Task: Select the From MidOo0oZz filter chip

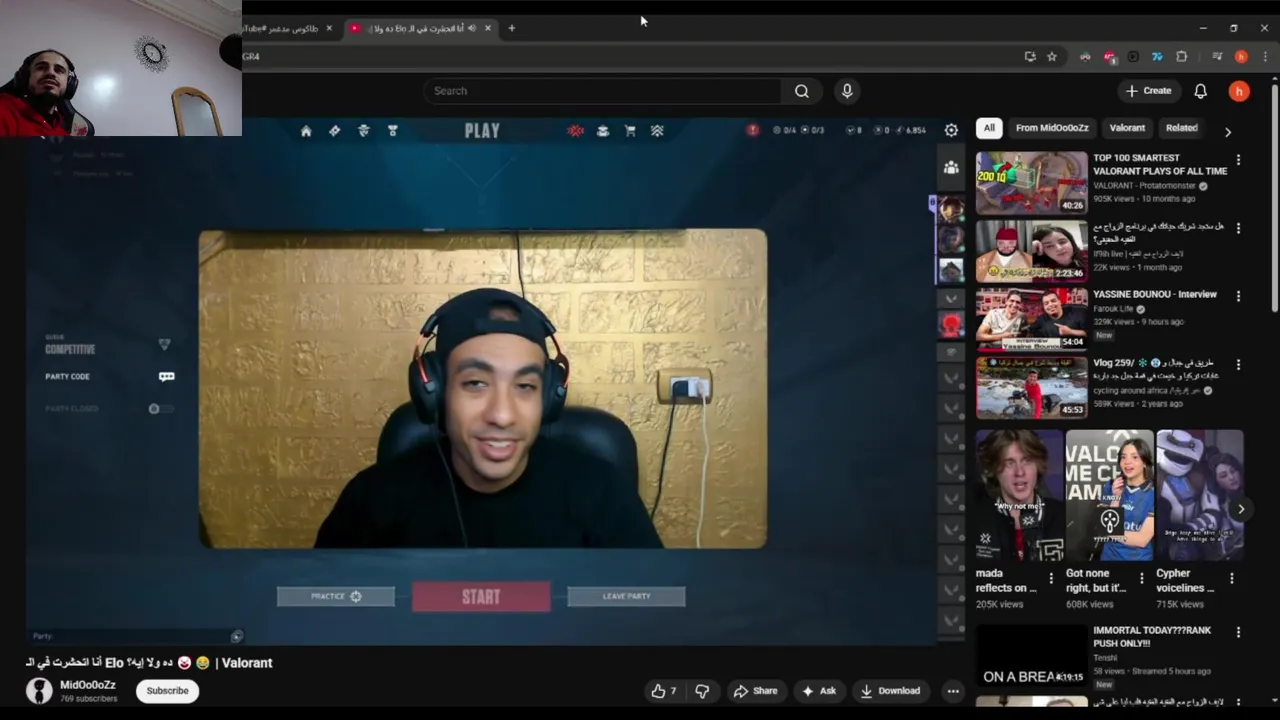Action: 1052,128
